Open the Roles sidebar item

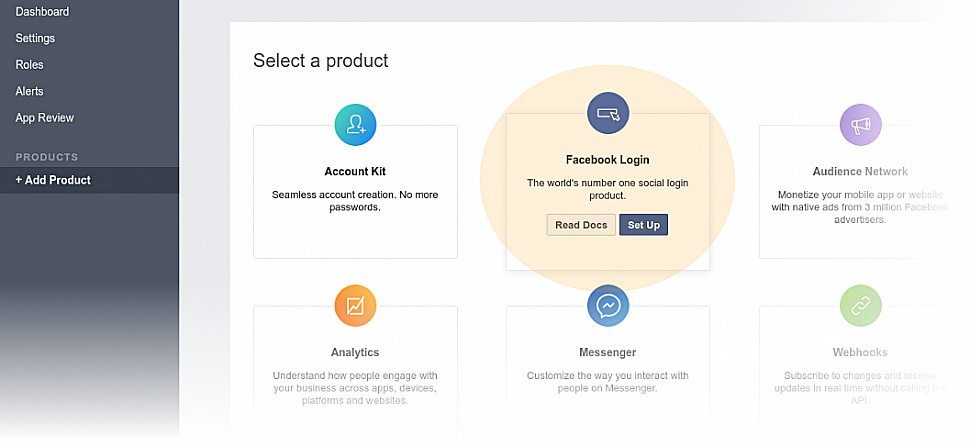(x=30, y=65)
